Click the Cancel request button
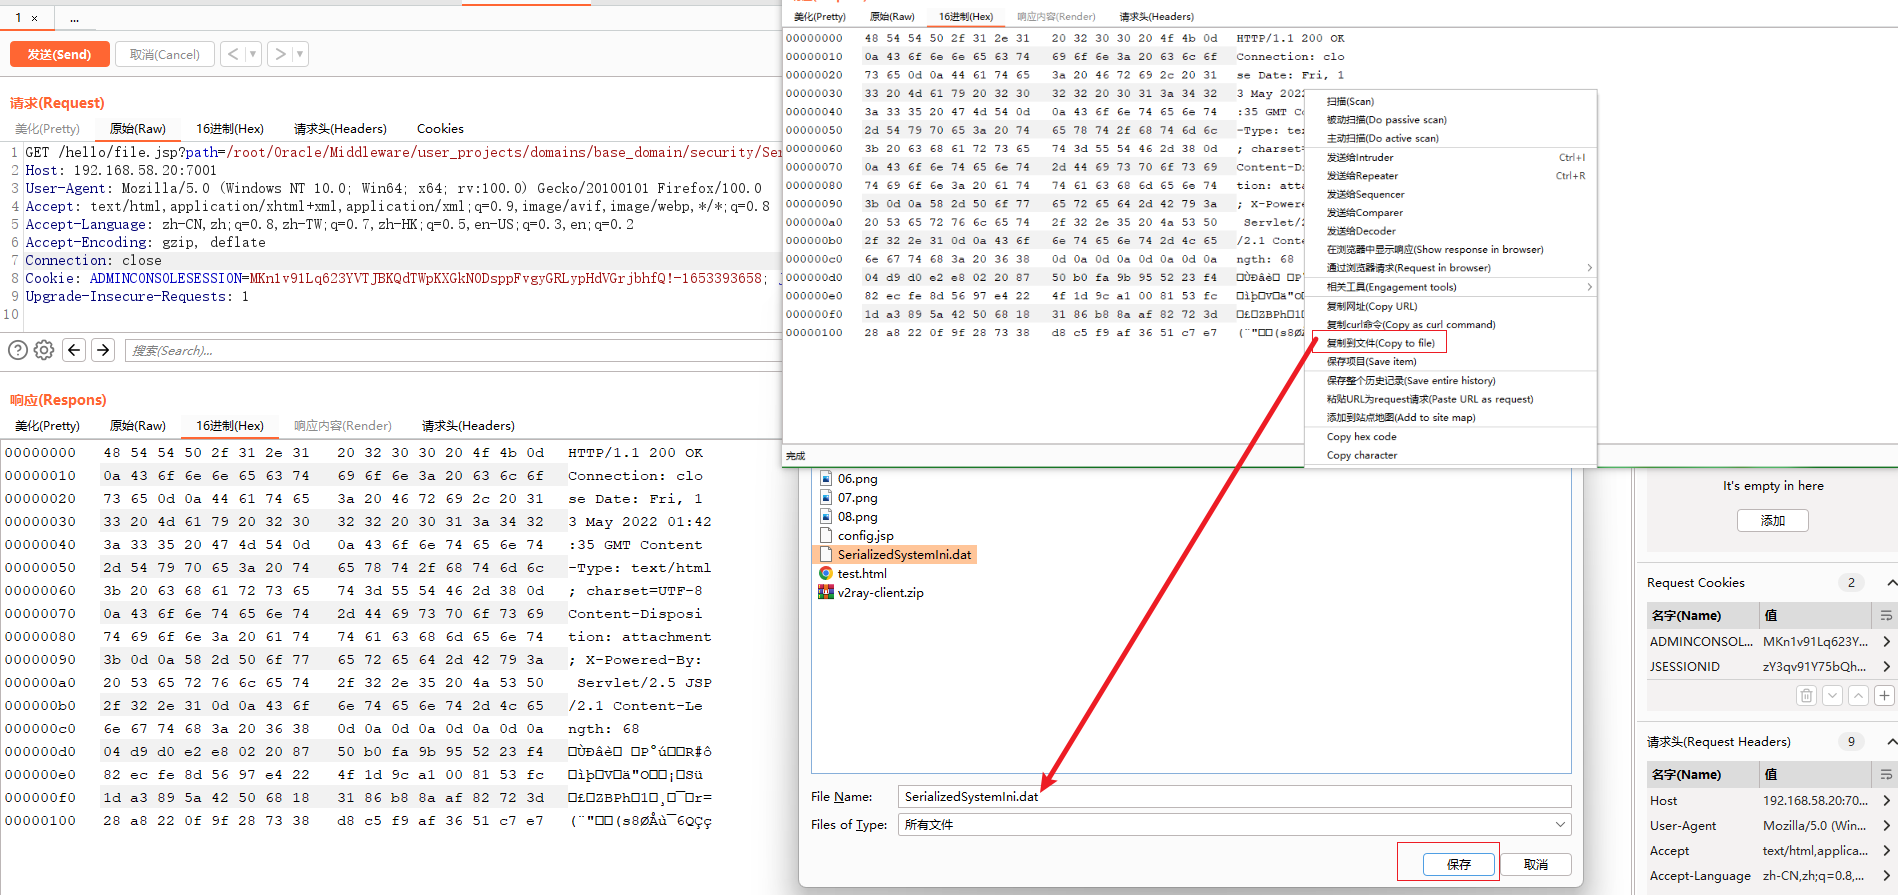Viewport: 1898px width, 895px height. (164, 54)
